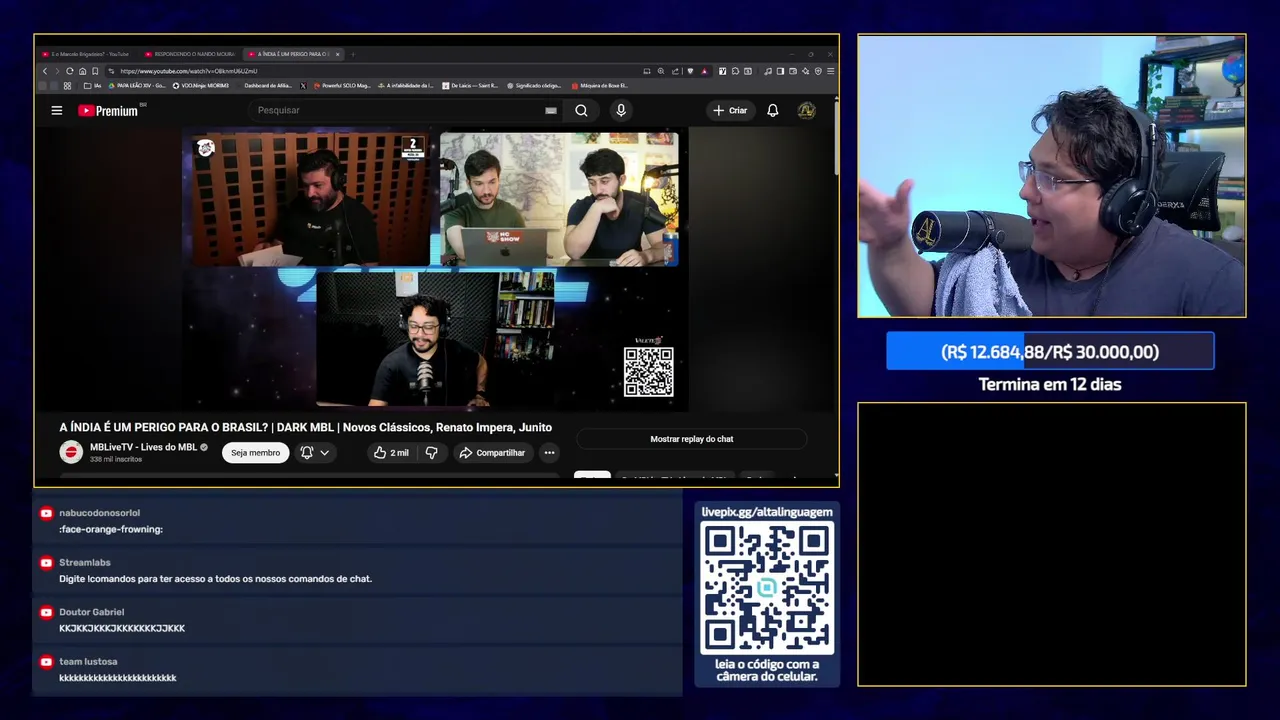1280x720 pixels.
Task: Open the browser apps grid icon in bookmarks bar
Action: [x=67, y=86]
